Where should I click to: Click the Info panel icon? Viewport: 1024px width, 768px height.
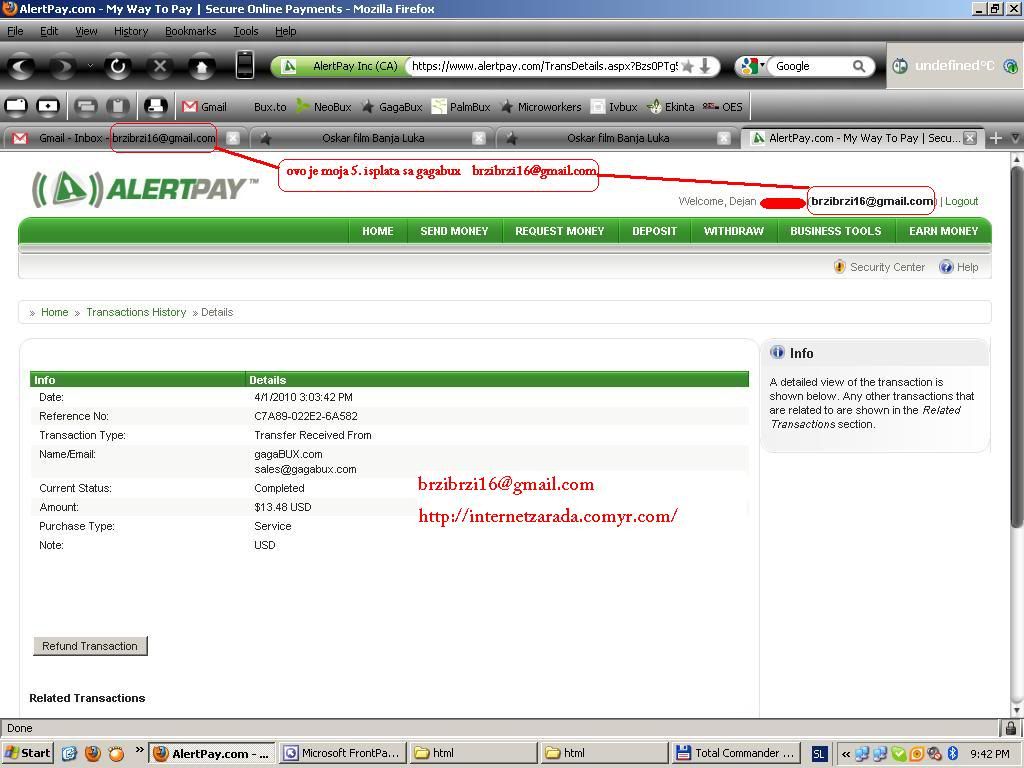pos(777,352)
